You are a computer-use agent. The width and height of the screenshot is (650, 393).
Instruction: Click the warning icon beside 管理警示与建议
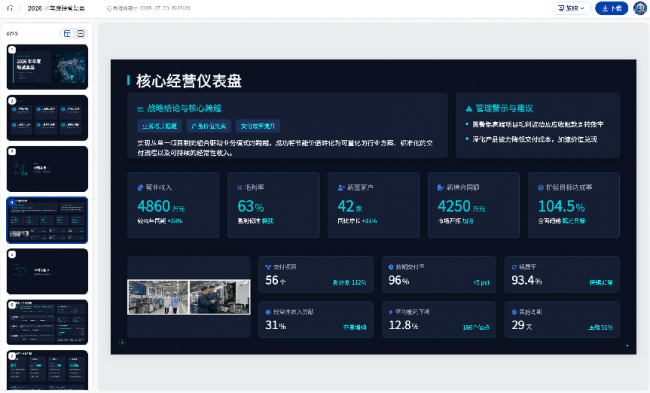pyautogui.click(x=469, y=109)
